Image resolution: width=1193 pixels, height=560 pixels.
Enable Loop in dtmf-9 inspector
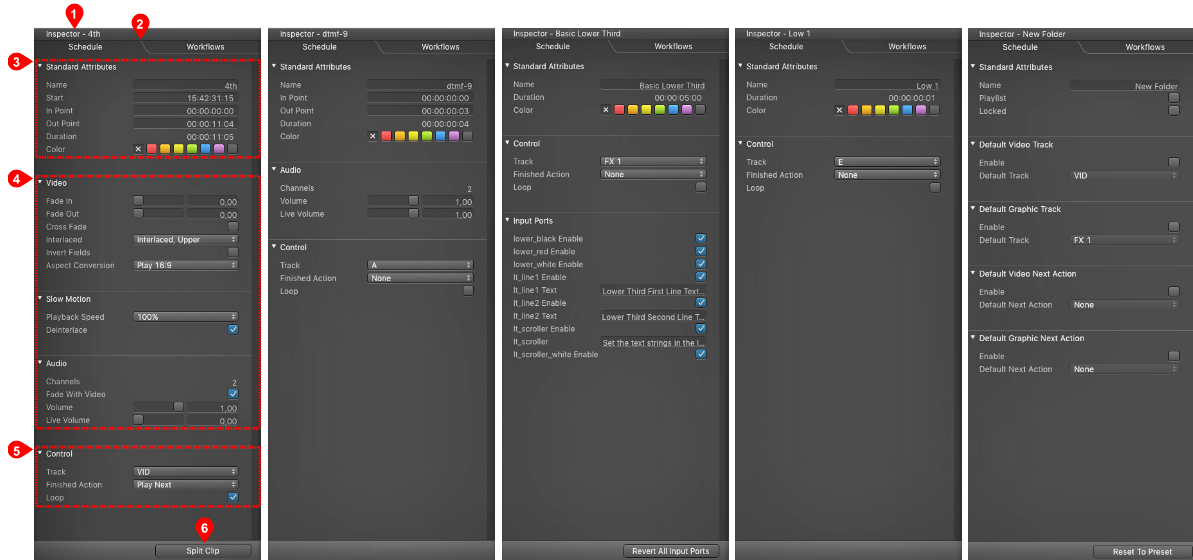point(468,291)
